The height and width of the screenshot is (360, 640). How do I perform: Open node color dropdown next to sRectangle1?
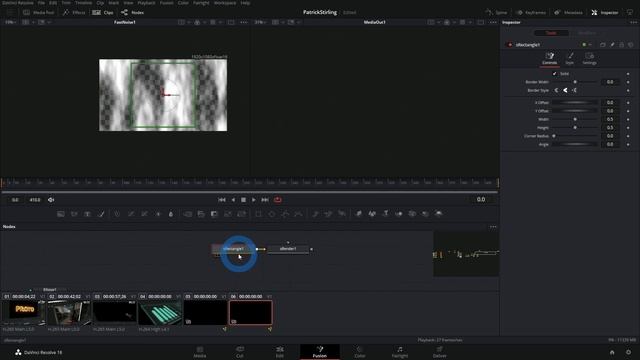click(587, 45)
